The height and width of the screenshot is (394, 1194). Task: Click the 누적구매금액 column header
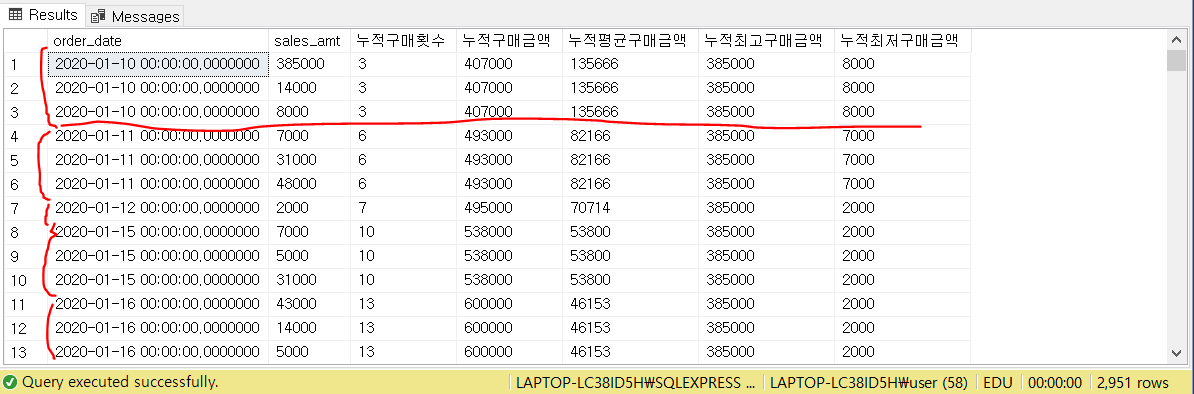point(509,40)
